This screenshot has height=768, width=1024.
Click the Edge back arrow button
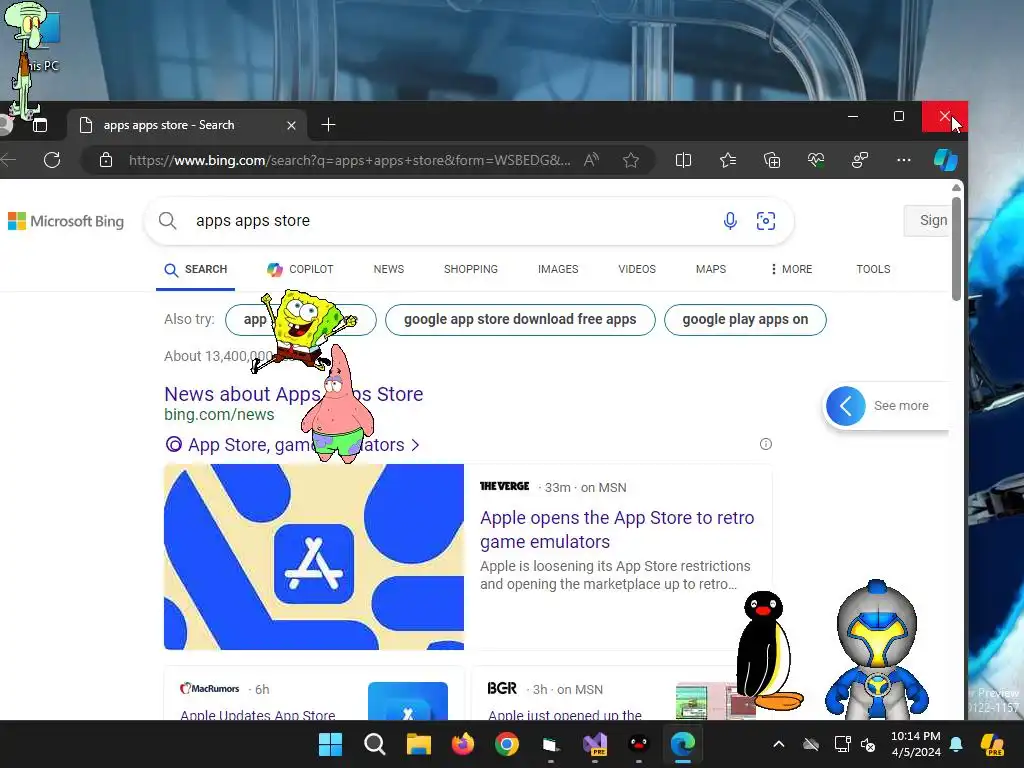point(8,160)
